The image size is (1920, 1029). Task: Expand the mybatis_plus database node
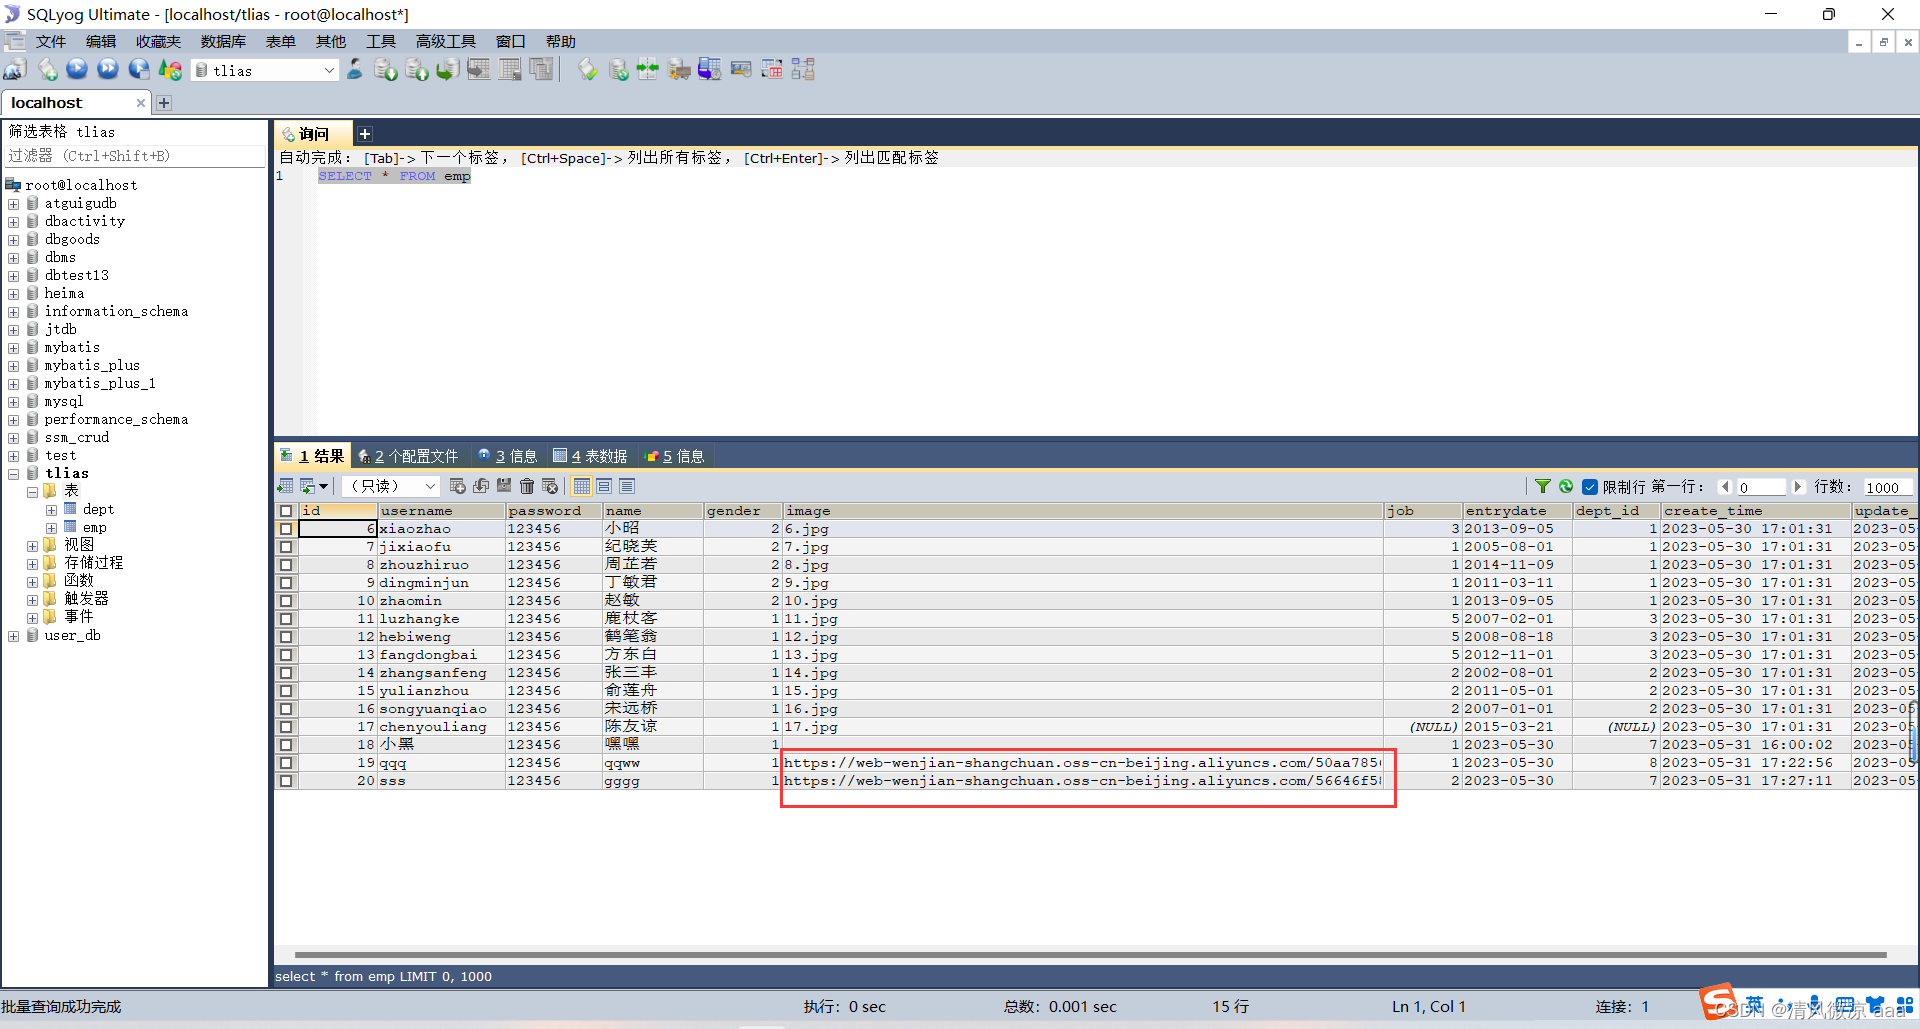click(14, 366)
